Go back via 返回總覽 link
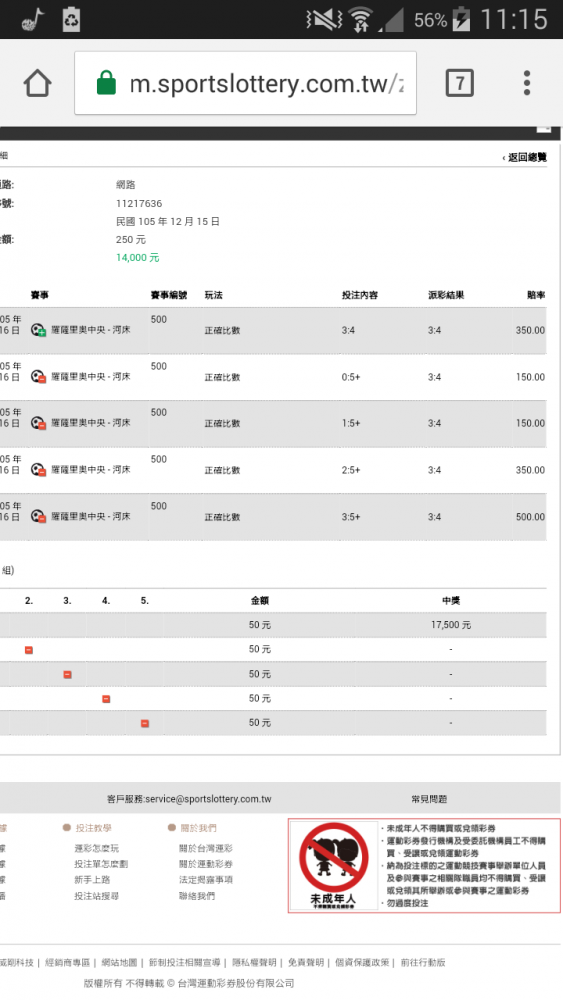The height and width of the screenshot is (1000, 563). coord(524,158)
